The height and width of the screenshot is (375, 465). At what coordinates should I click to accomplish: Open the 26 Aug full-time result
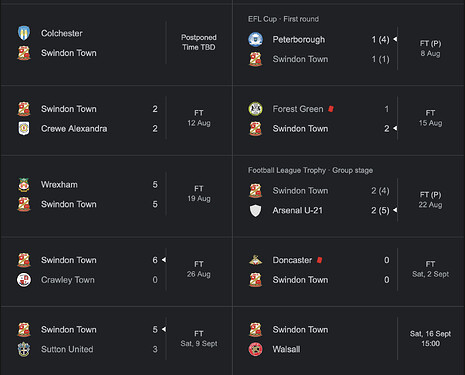click(199, 269)
